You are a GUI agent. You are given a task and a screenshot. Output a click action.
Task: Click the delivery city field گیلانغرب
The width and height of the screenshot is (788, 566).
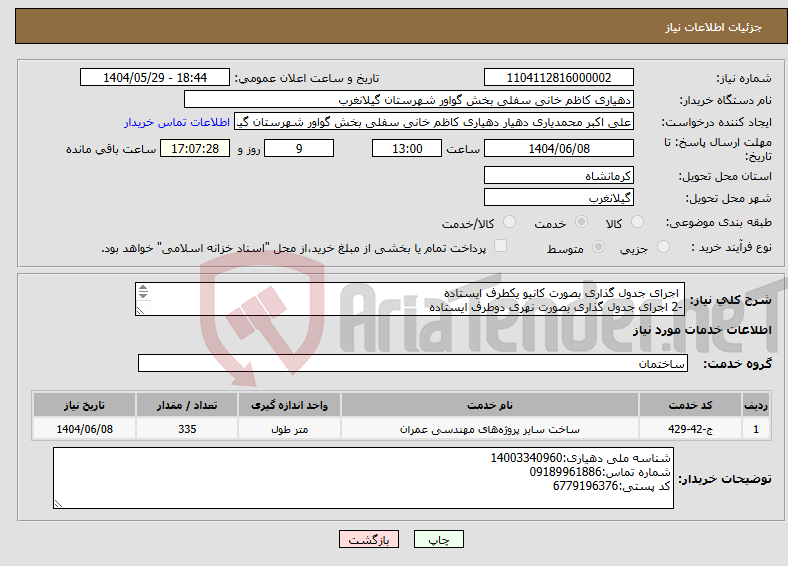click(559, 198)
